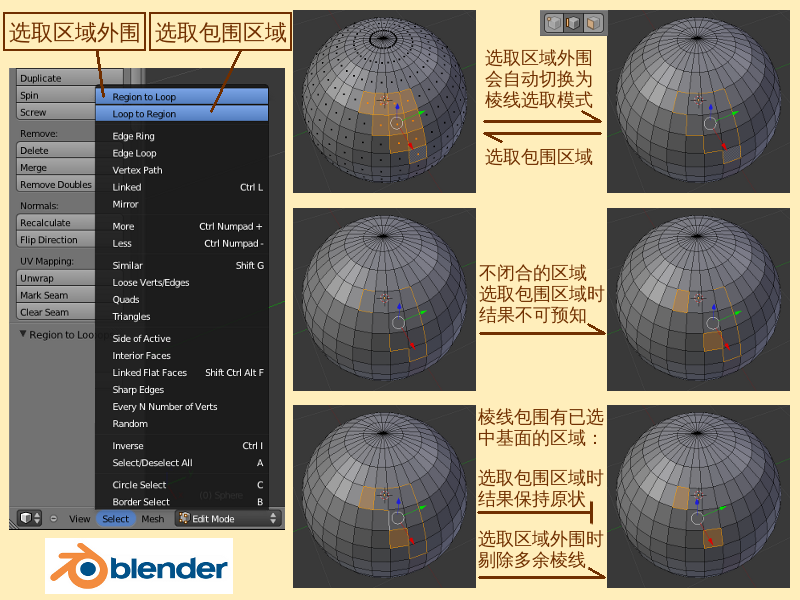This screenshot has height=600, width=800.
Task: Choose Less to shrink selection
Action: [x=182, y=243]
